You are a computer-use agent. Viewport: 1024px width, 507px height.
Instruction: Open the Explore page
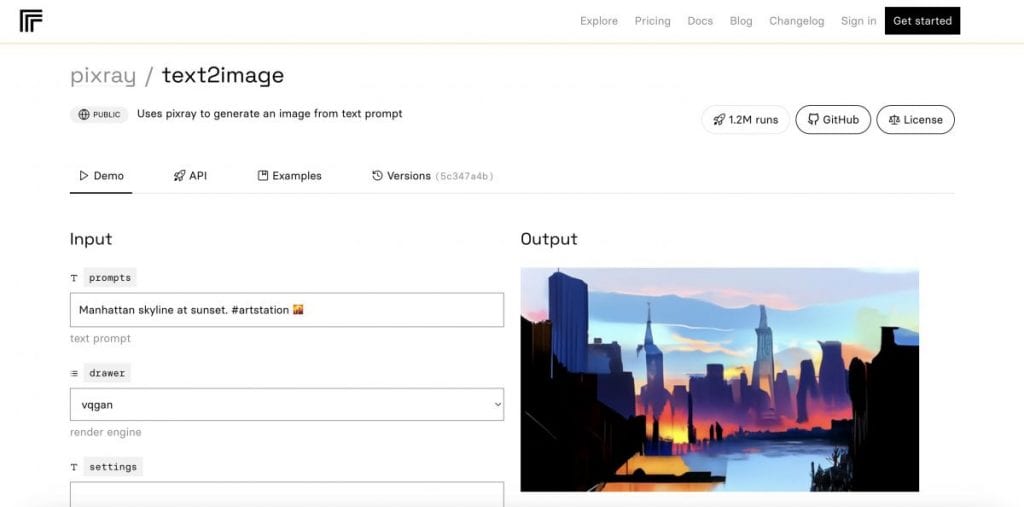599,21
